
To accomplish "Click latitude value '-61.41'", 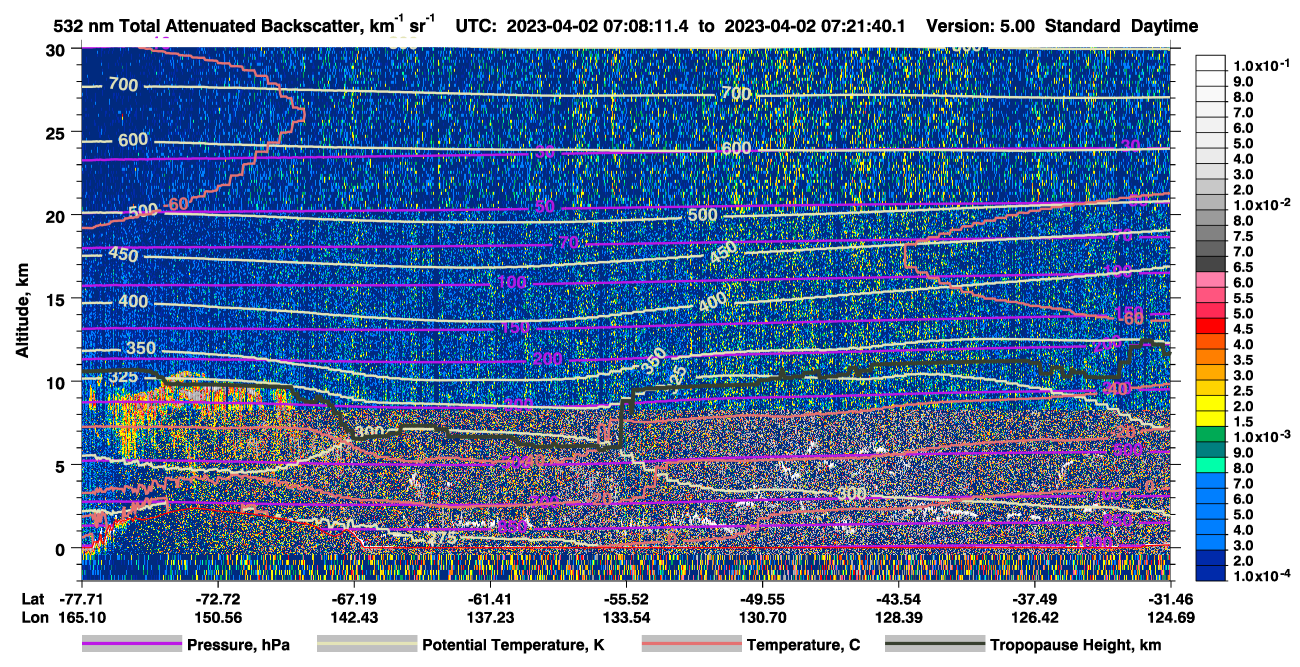I will coord(489,598).
